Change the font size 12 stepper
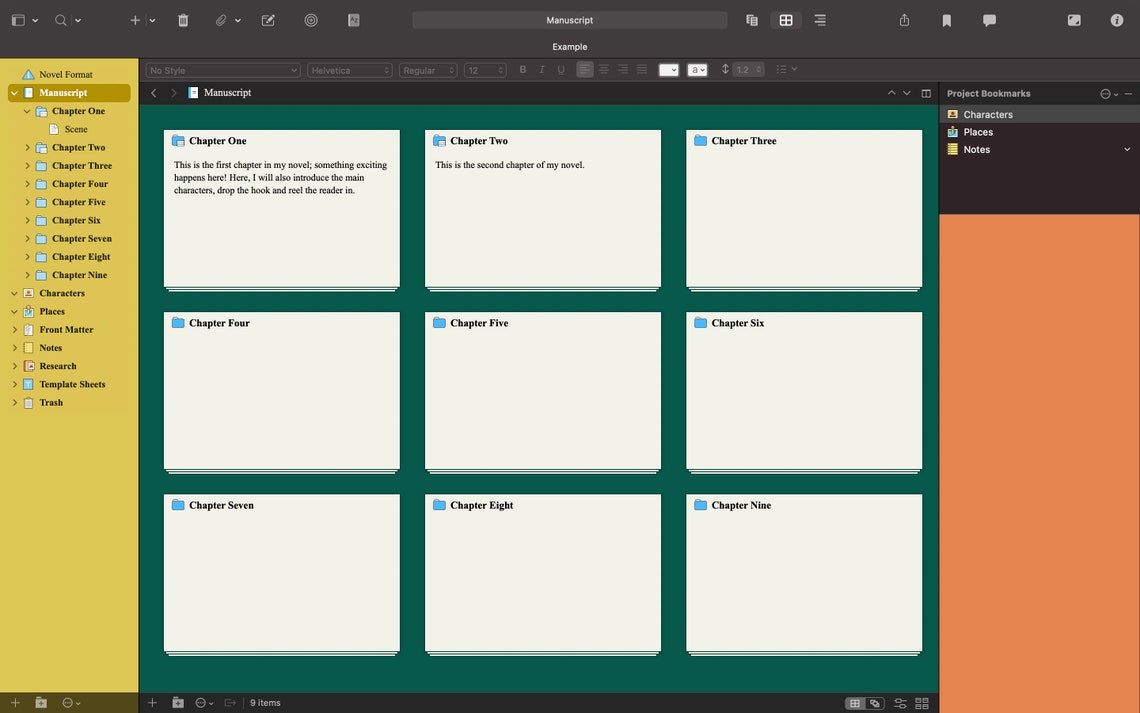Screen dimensions: 1140x713 pyautogui.click(x=500, y=70)
